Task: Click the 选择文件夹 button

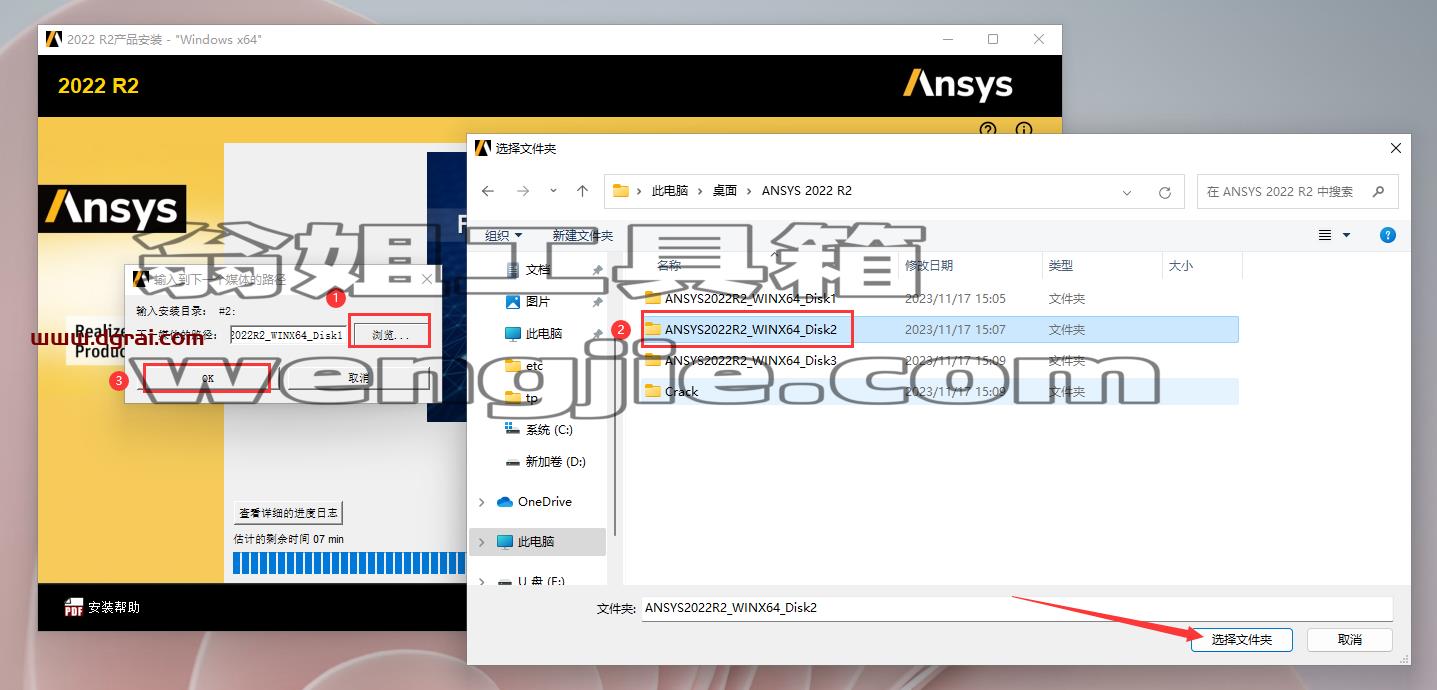Action: click(1241, 639)
